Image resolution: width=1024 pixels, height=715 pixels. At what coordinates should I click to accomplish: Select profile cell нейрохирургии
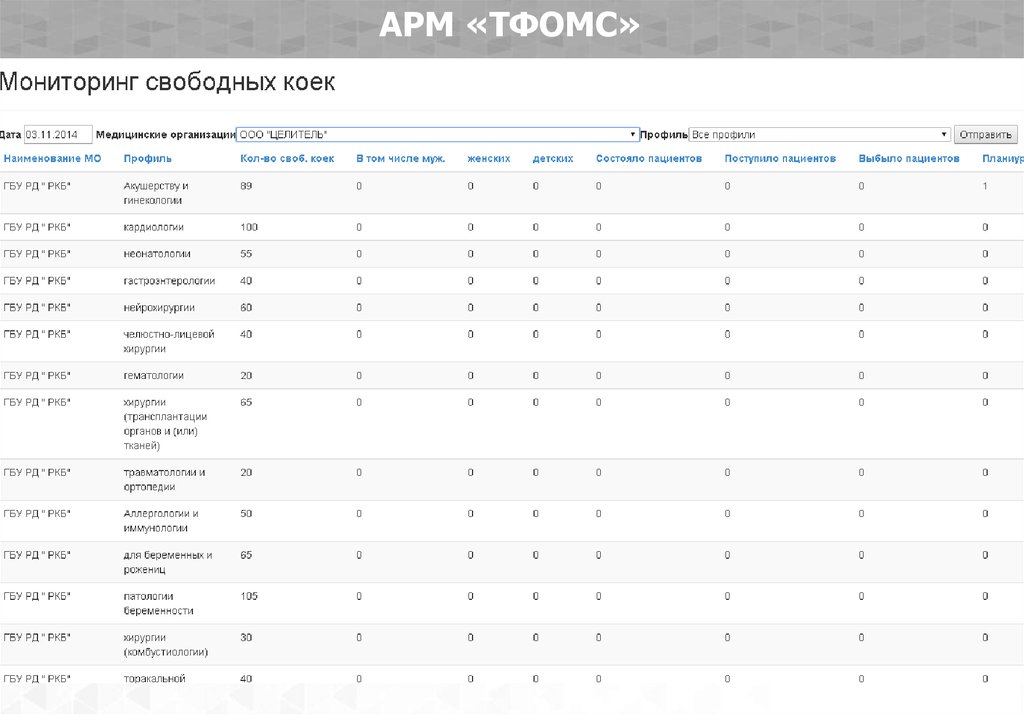[x=159, y=308]
